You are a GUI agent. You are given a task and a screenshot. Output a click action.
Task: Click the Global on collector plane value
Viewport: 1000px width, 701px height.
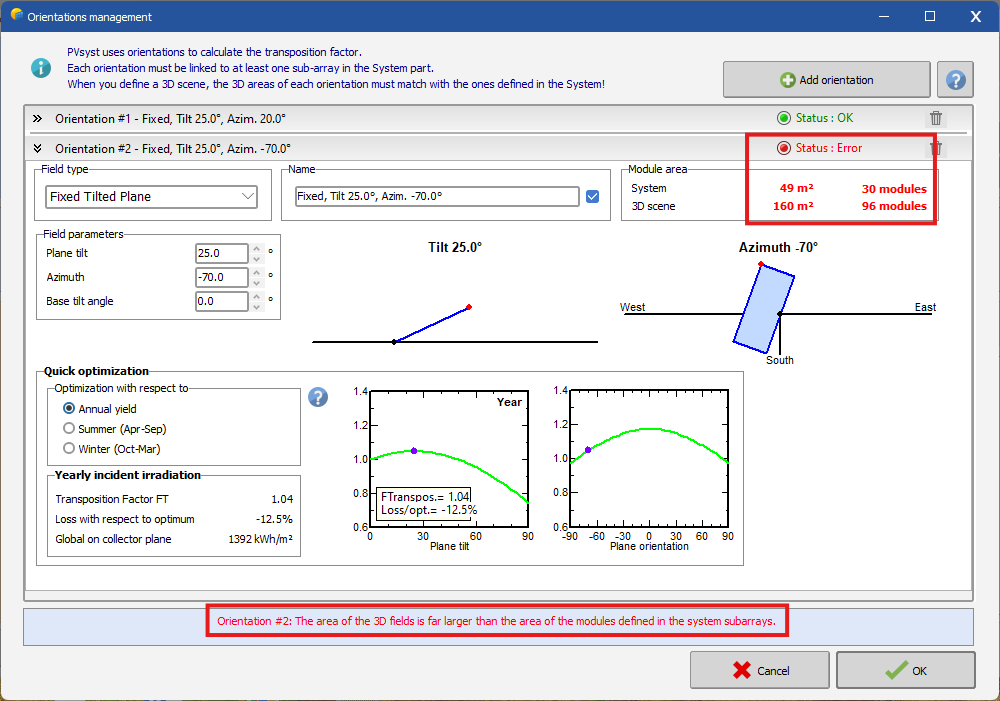point(260,539)
